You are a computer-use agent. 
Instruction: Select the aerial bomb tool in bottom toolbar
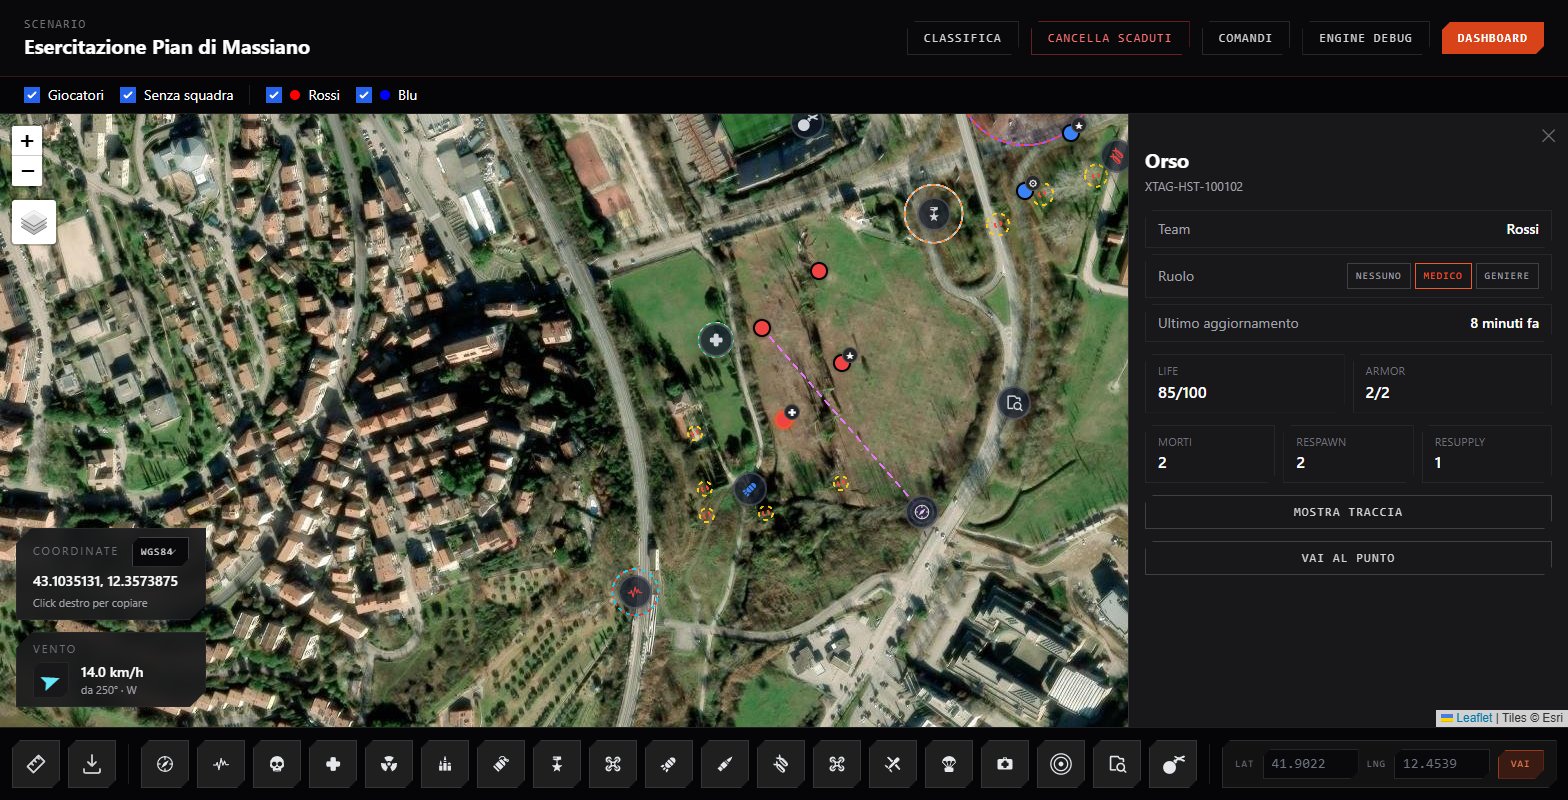tap(670, 764)
